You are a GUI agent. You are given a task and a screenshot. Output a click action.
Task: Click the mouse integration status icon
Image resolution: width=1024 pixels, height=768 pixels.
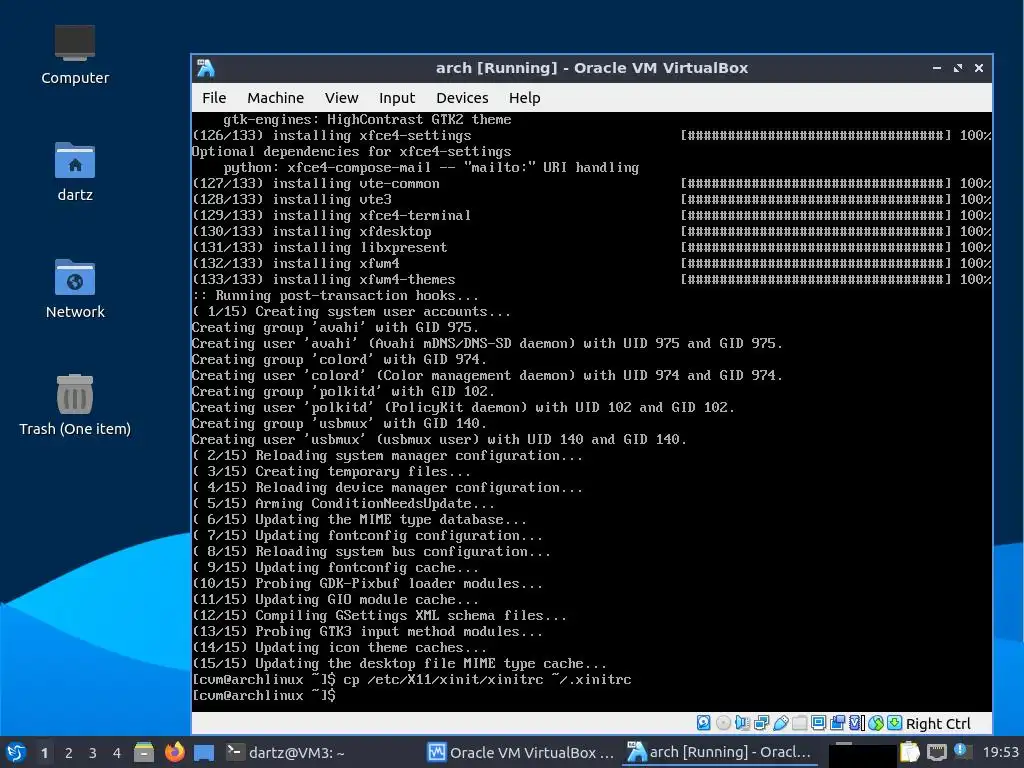click(x=876, y=723)
